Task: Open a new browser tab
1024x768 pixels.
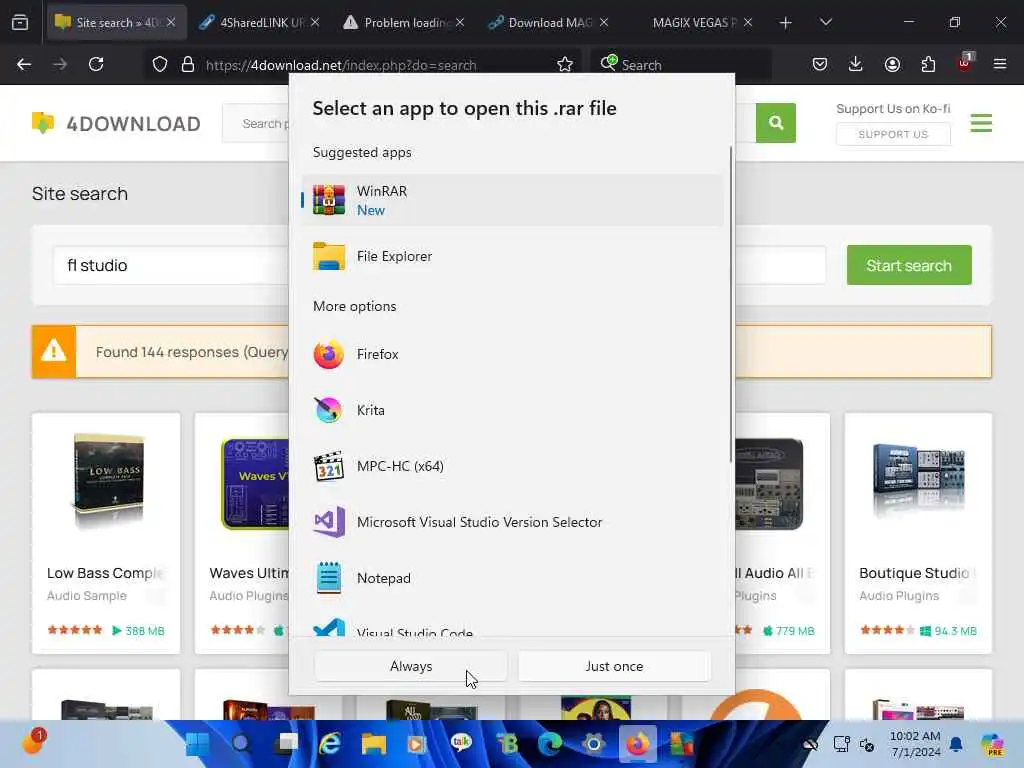Action: [786, 23]
